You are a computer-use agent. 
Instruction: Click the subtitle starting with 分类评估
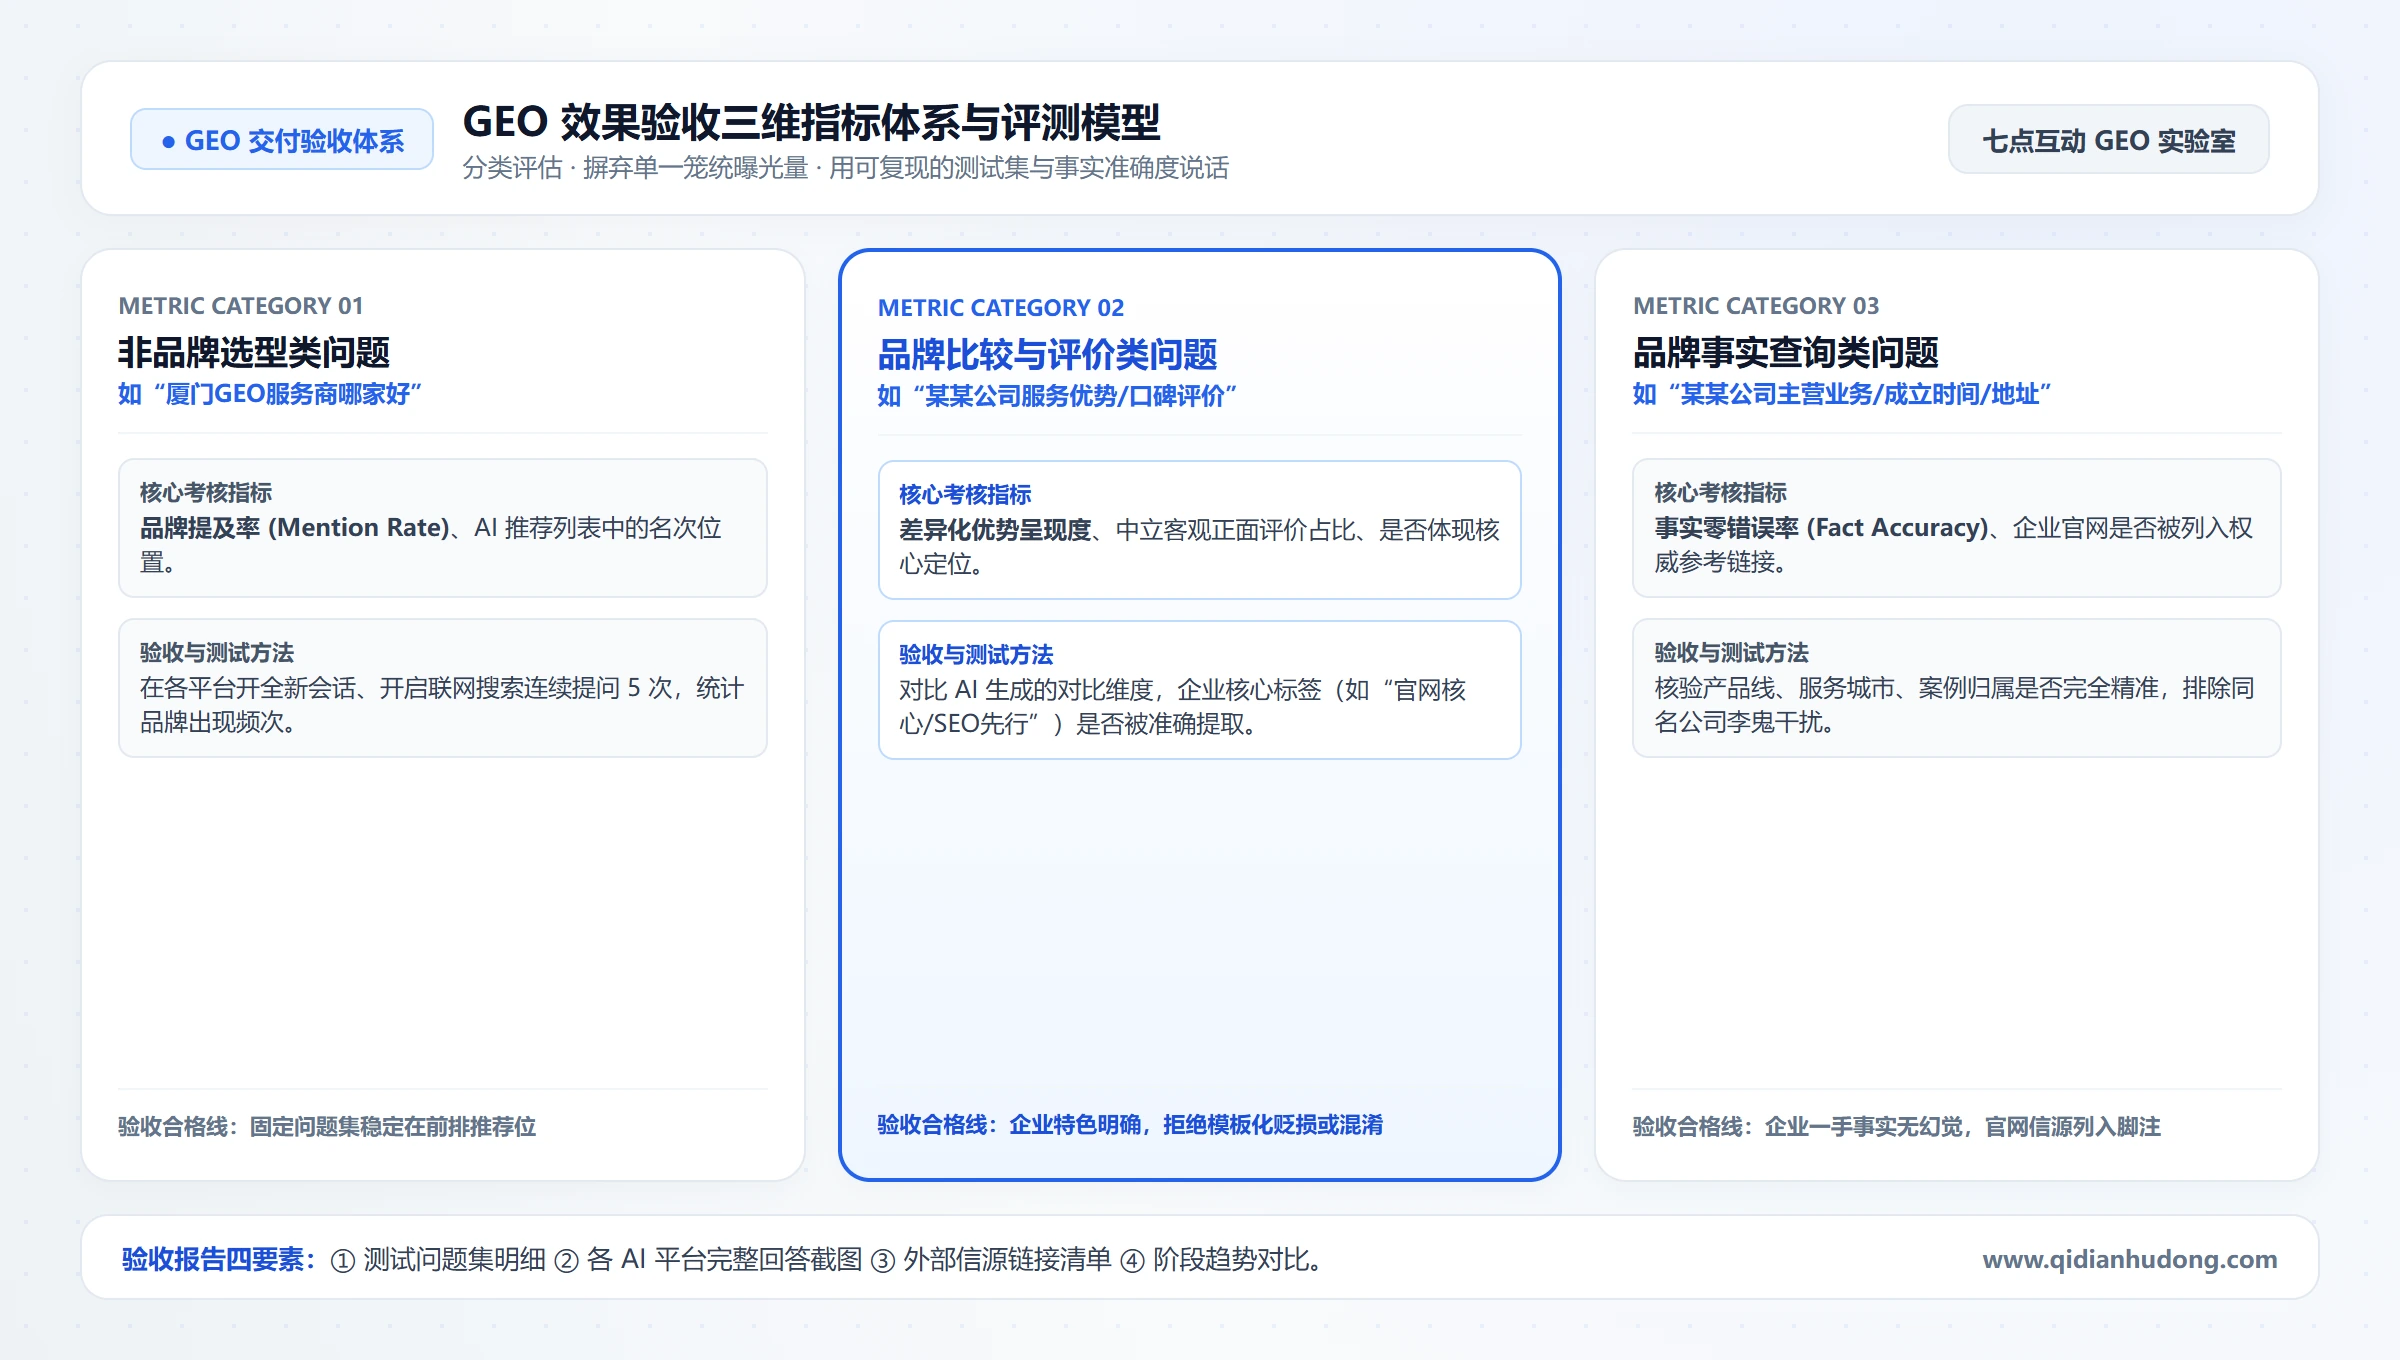(x=846, y=168)
